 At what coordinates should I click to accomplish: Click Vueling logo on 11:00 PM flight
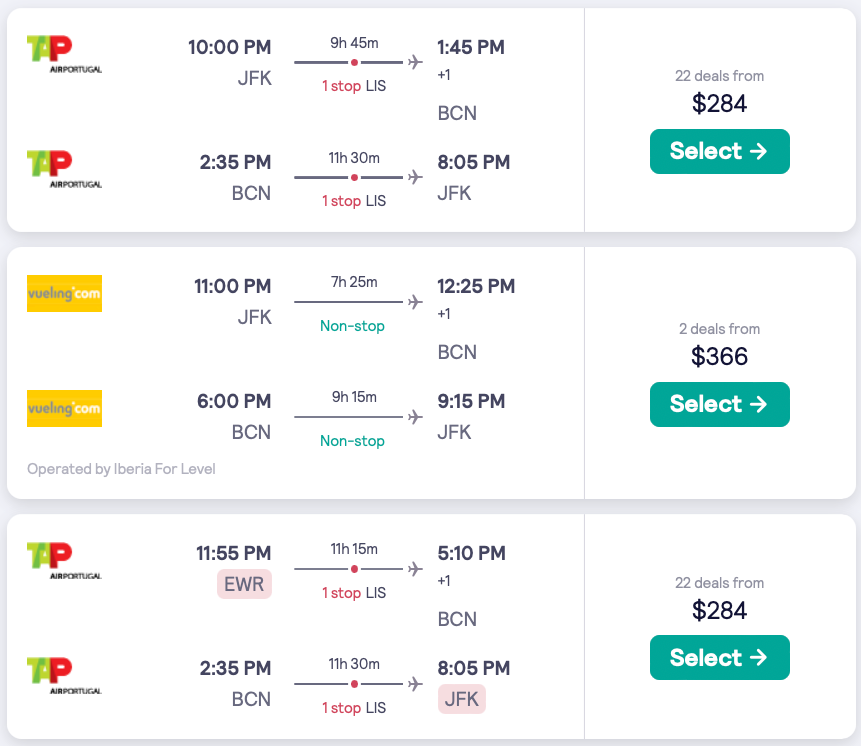point(64,293)
